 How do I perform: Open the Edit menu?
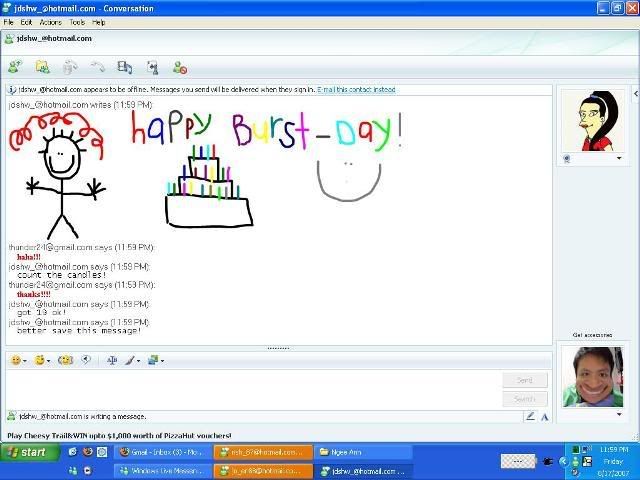pyautogui.click(x=26, y=22)
